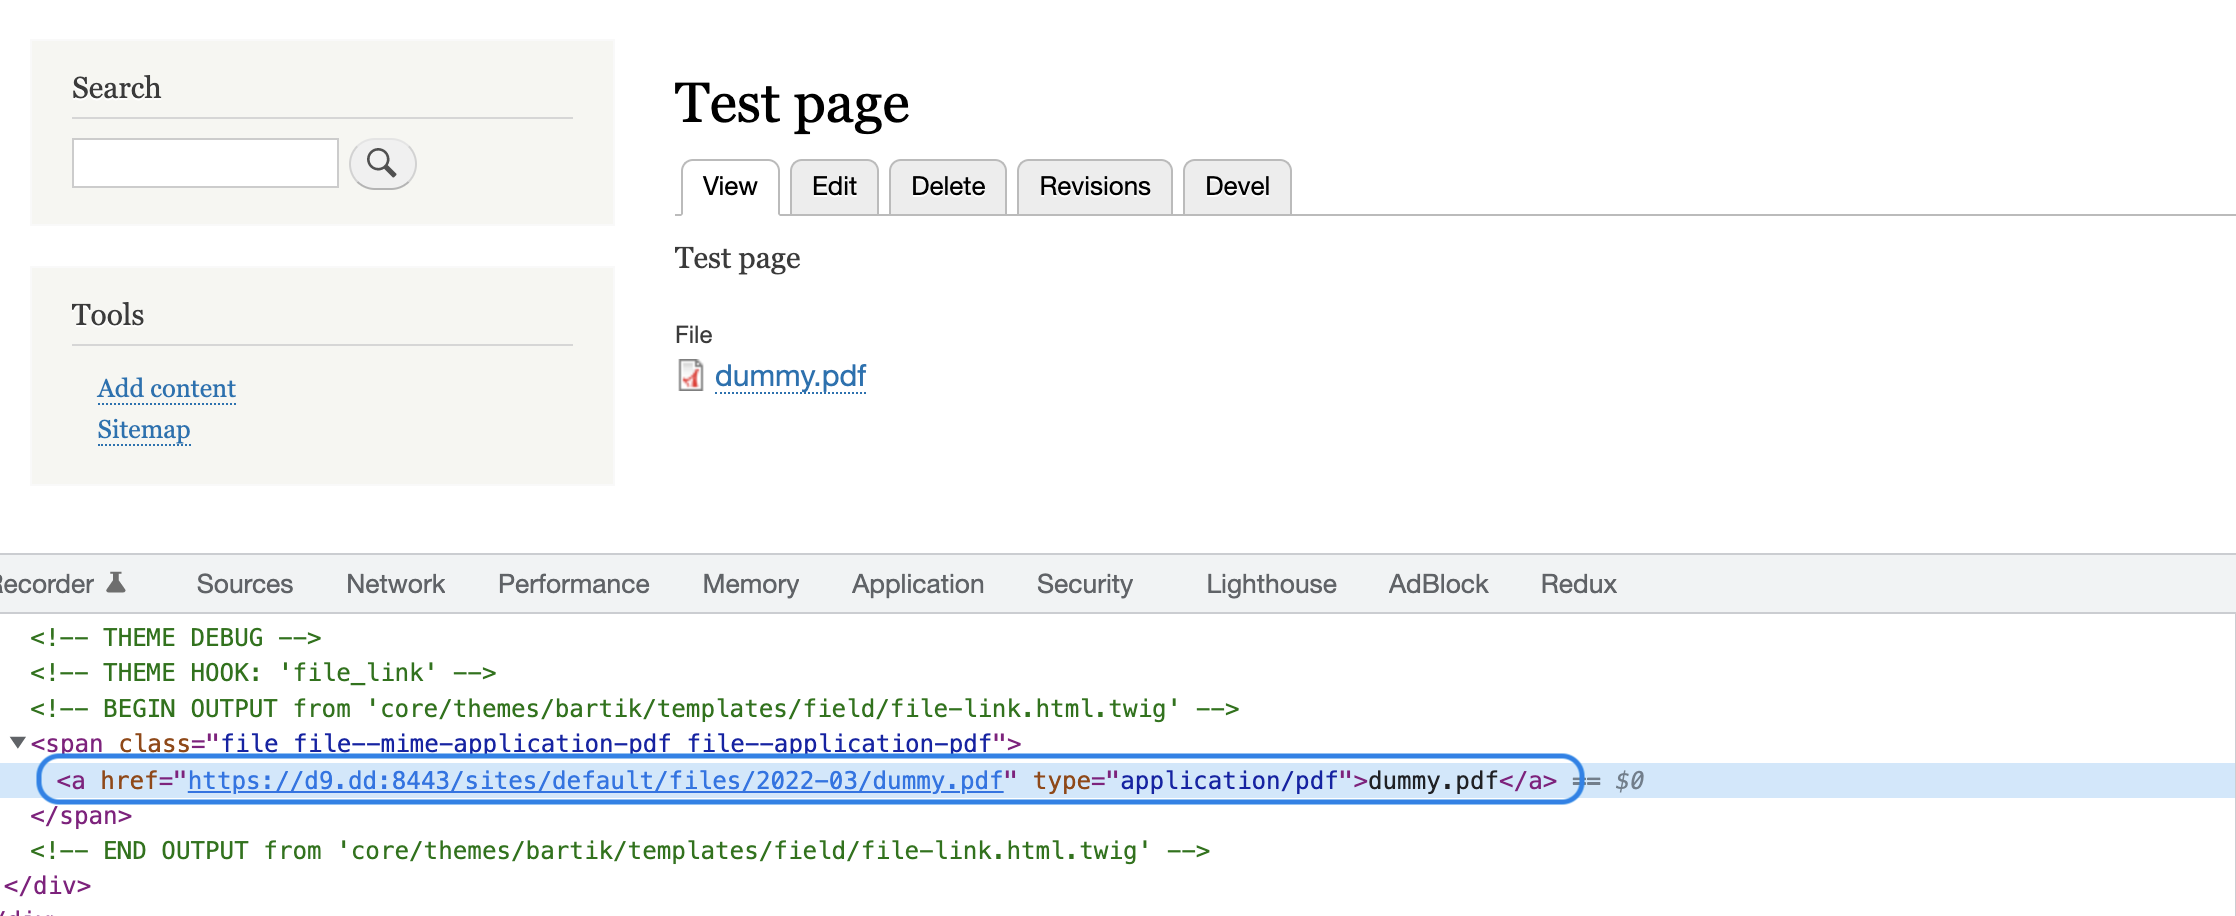Click the Tools block title
2236x916 pixels.
(x=108, y=315)
